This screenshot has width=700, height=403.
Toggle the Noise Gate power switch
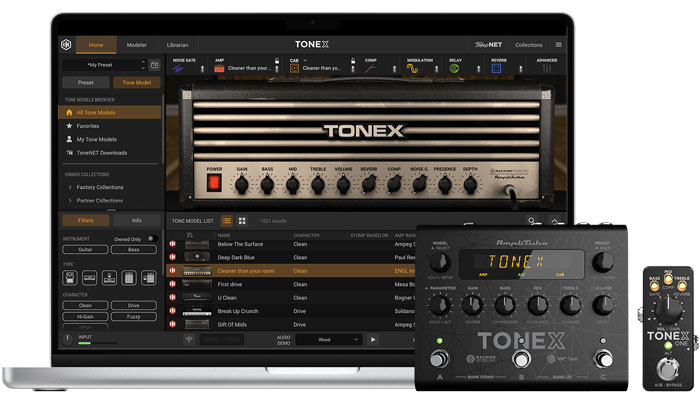(202, 69)
